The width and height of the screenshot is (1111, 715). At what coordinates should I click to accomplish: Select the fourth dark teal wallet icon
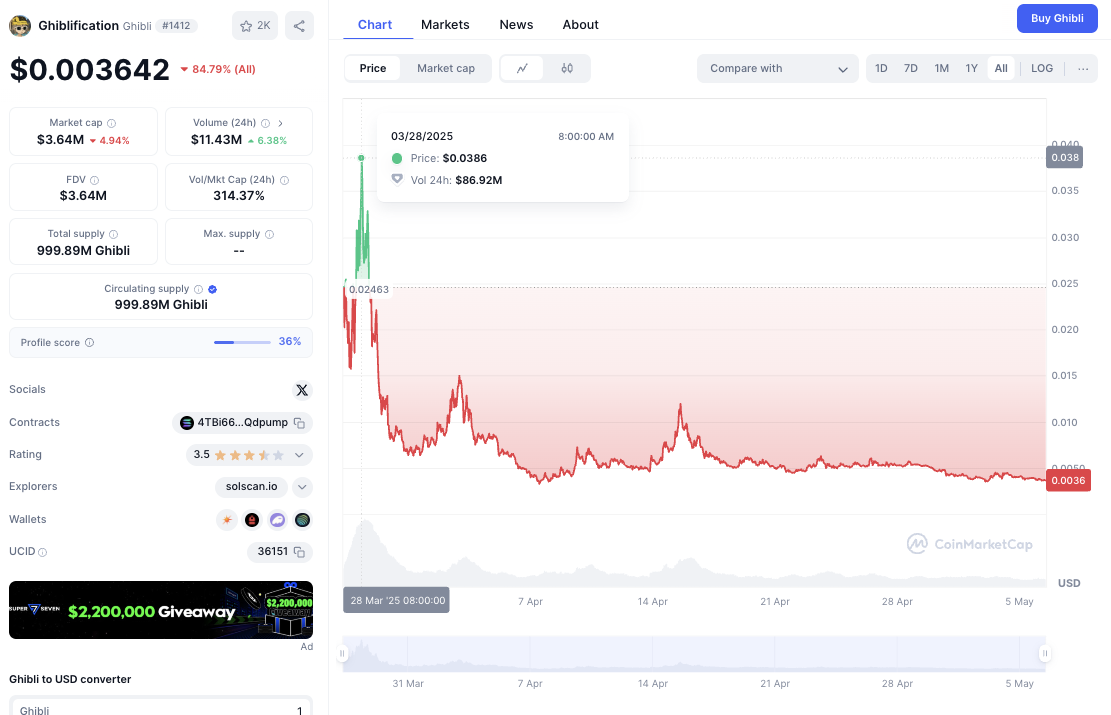click(x=303, y=520)
